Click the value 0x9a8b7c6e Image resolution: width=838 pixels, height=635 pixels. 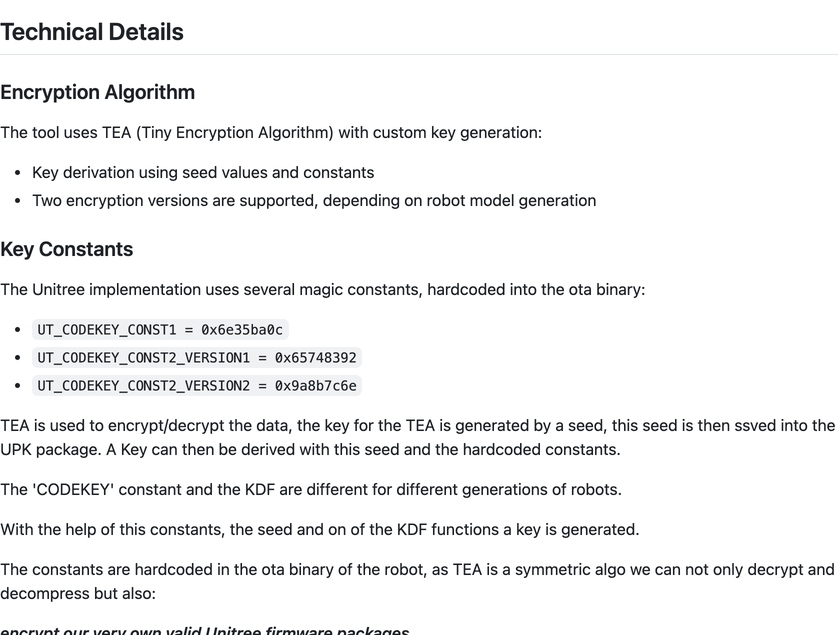316,385
